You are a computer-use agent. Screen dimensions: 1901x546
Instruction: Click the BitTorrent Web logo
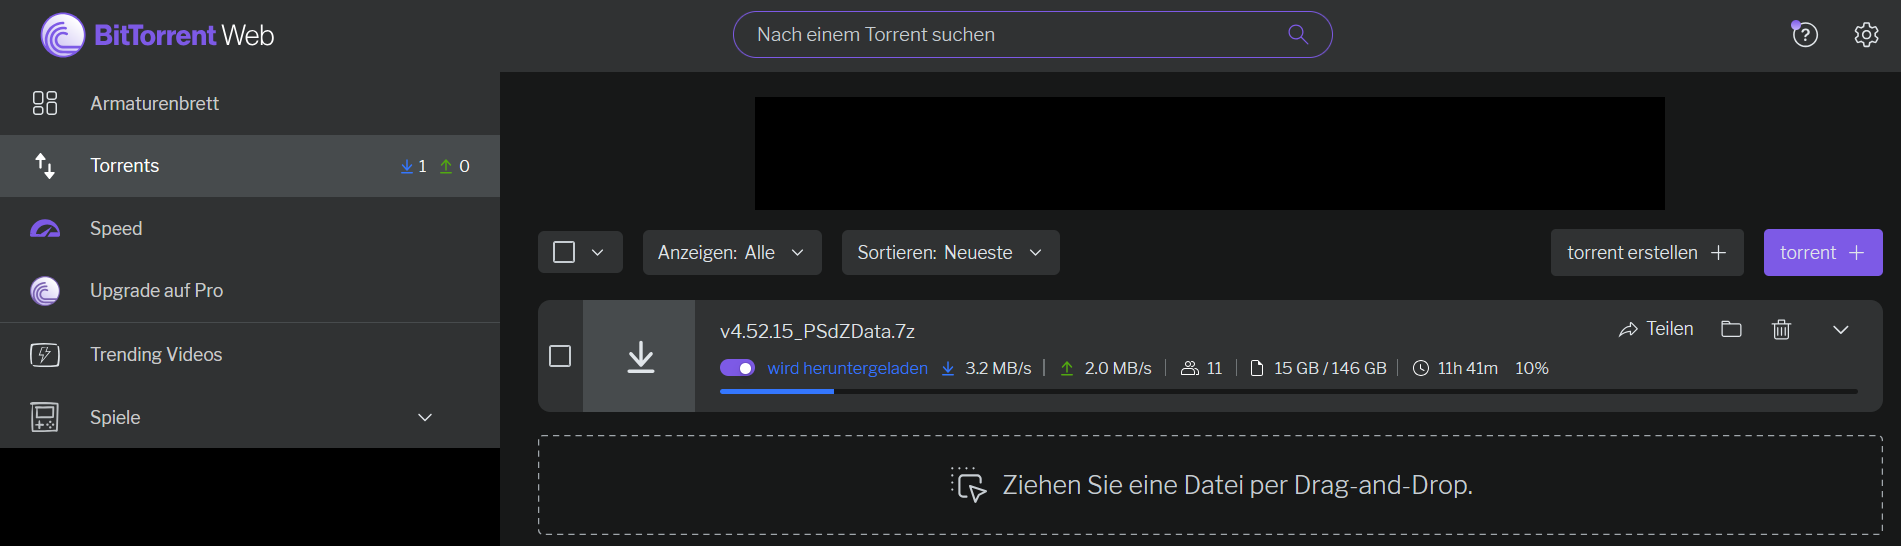tap(158, 35)
